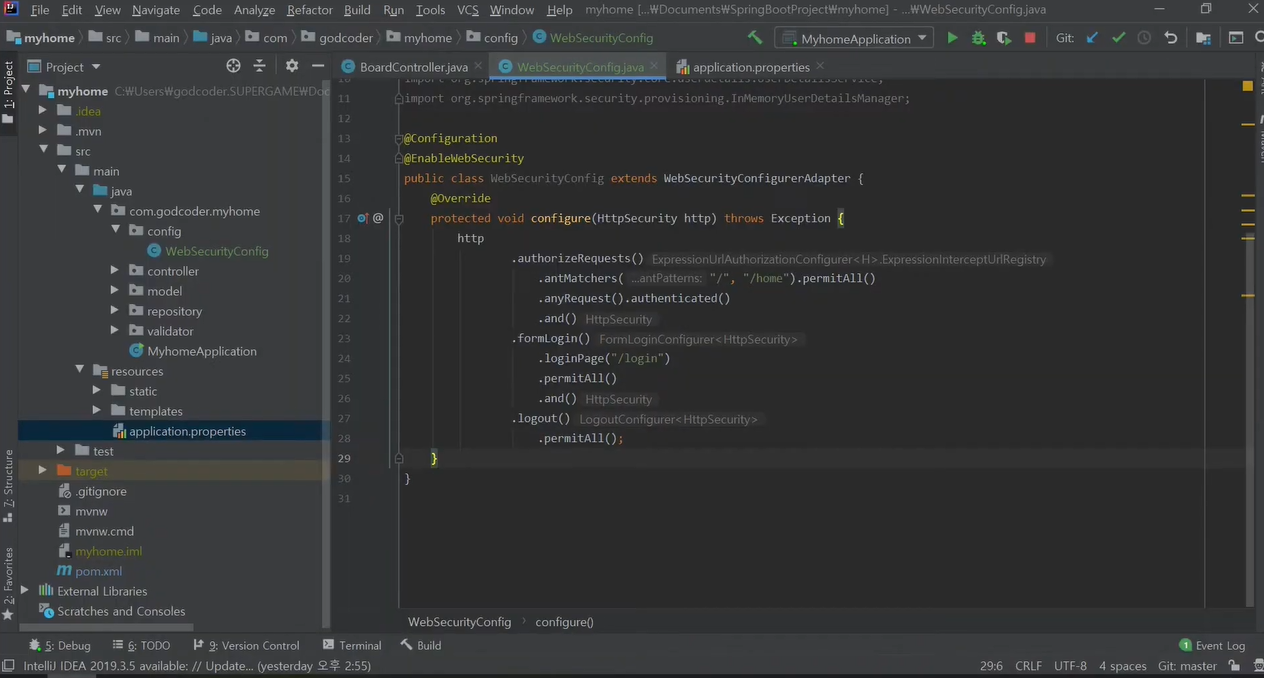The image size is (1264, 678).
Task: Open the Refactor menu
Action: coord(310,10)
